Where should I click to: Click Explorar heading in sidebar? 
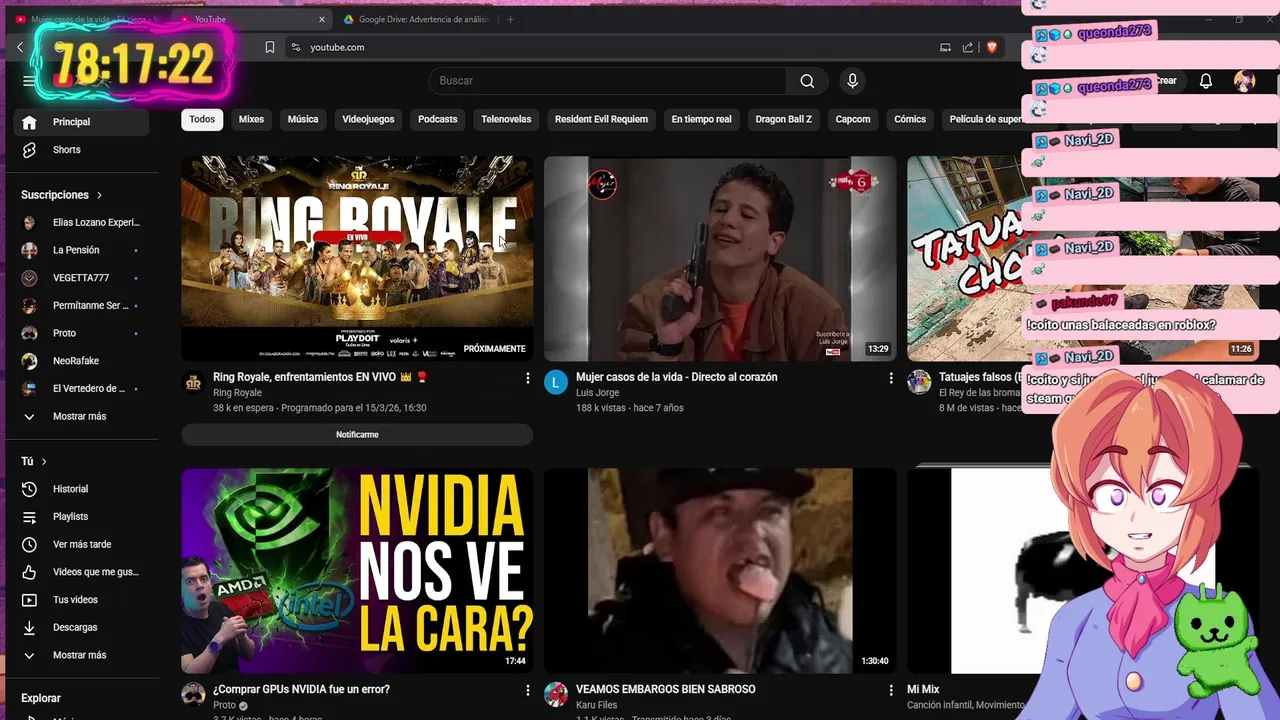[x=41, y=698]
